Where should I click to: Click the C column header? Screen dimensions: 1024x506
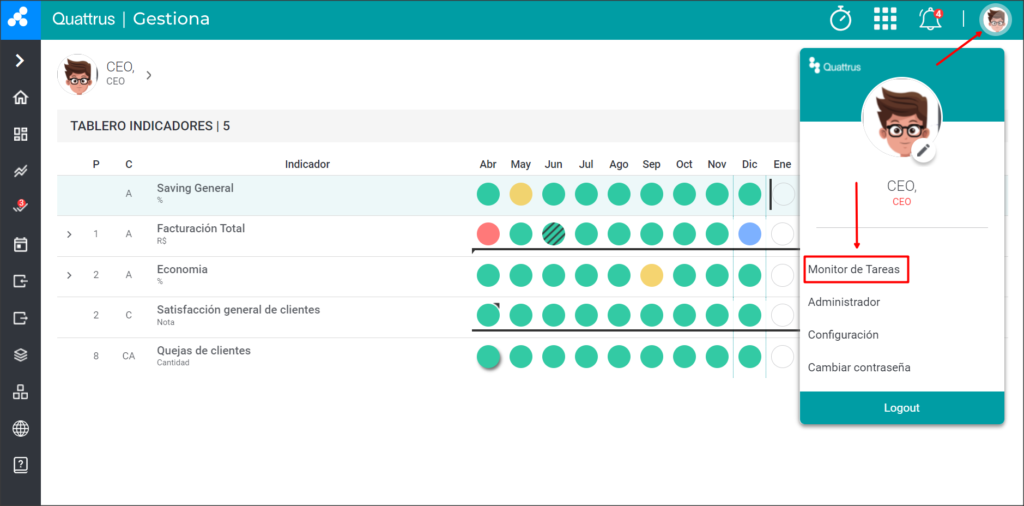pyautogui.click(x=129, y=165)
